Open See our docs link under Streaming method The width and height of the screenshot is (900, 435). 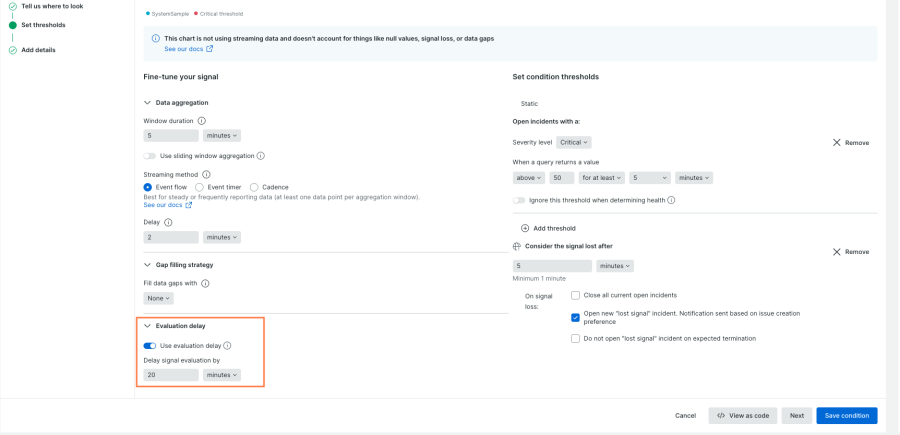[163, 205]
